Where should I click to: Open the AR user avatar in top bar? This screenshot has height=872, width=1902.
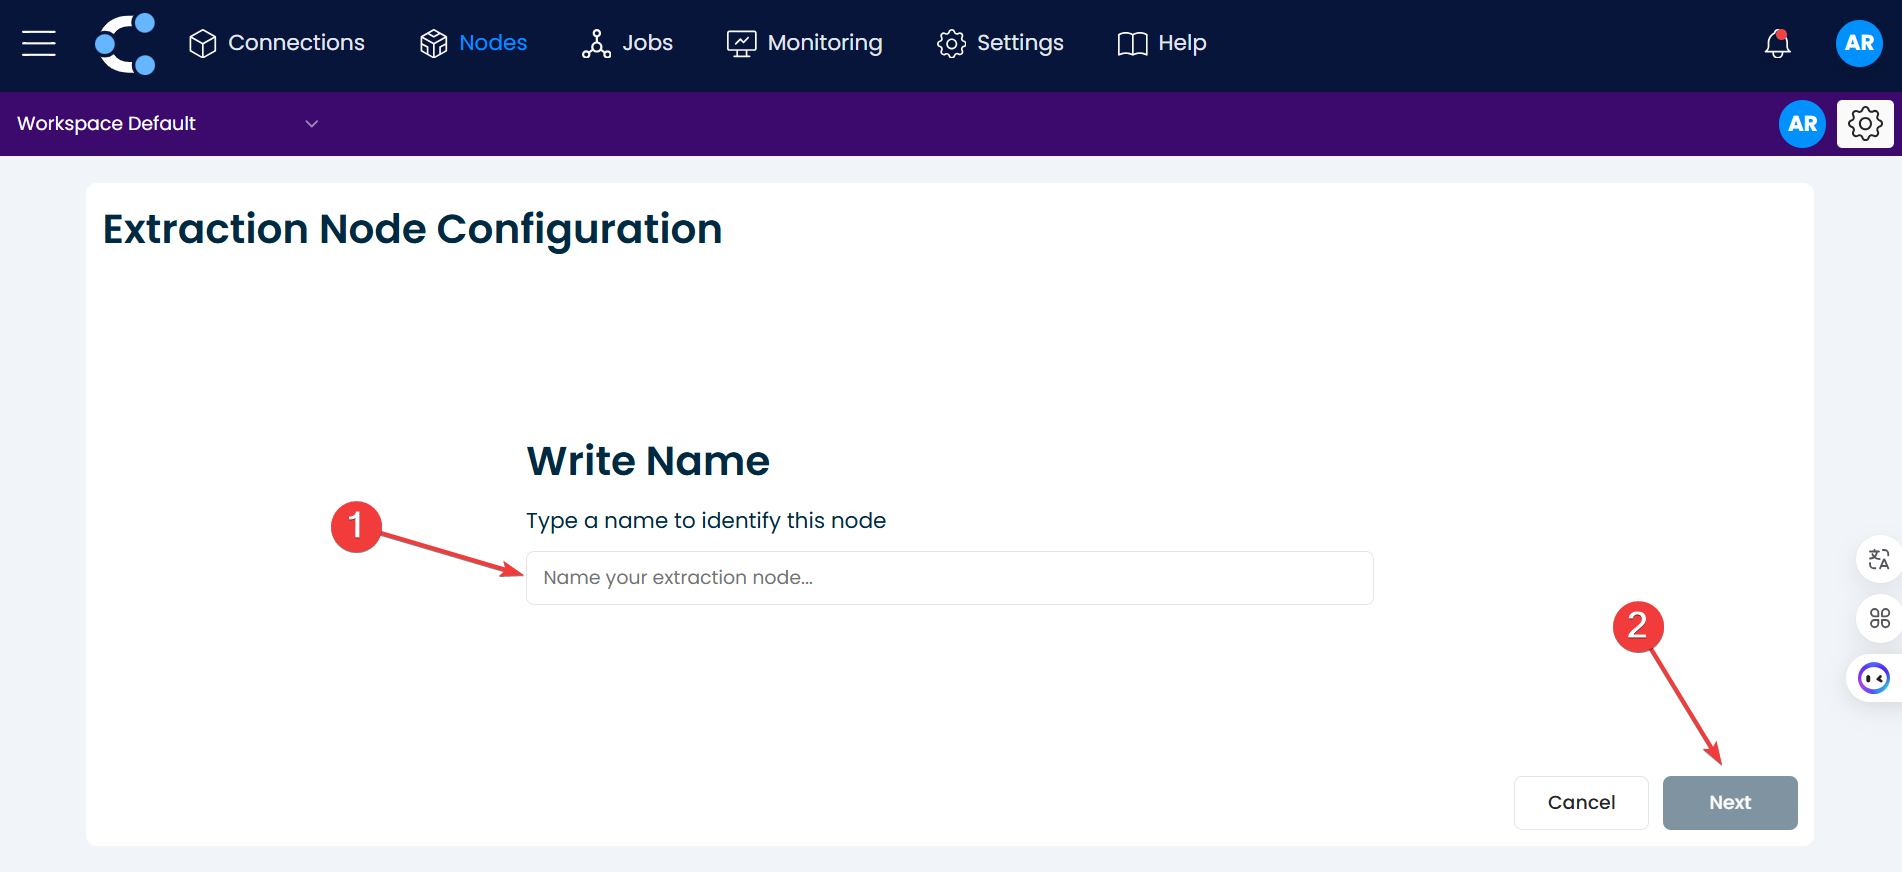tap(1859, 43)
